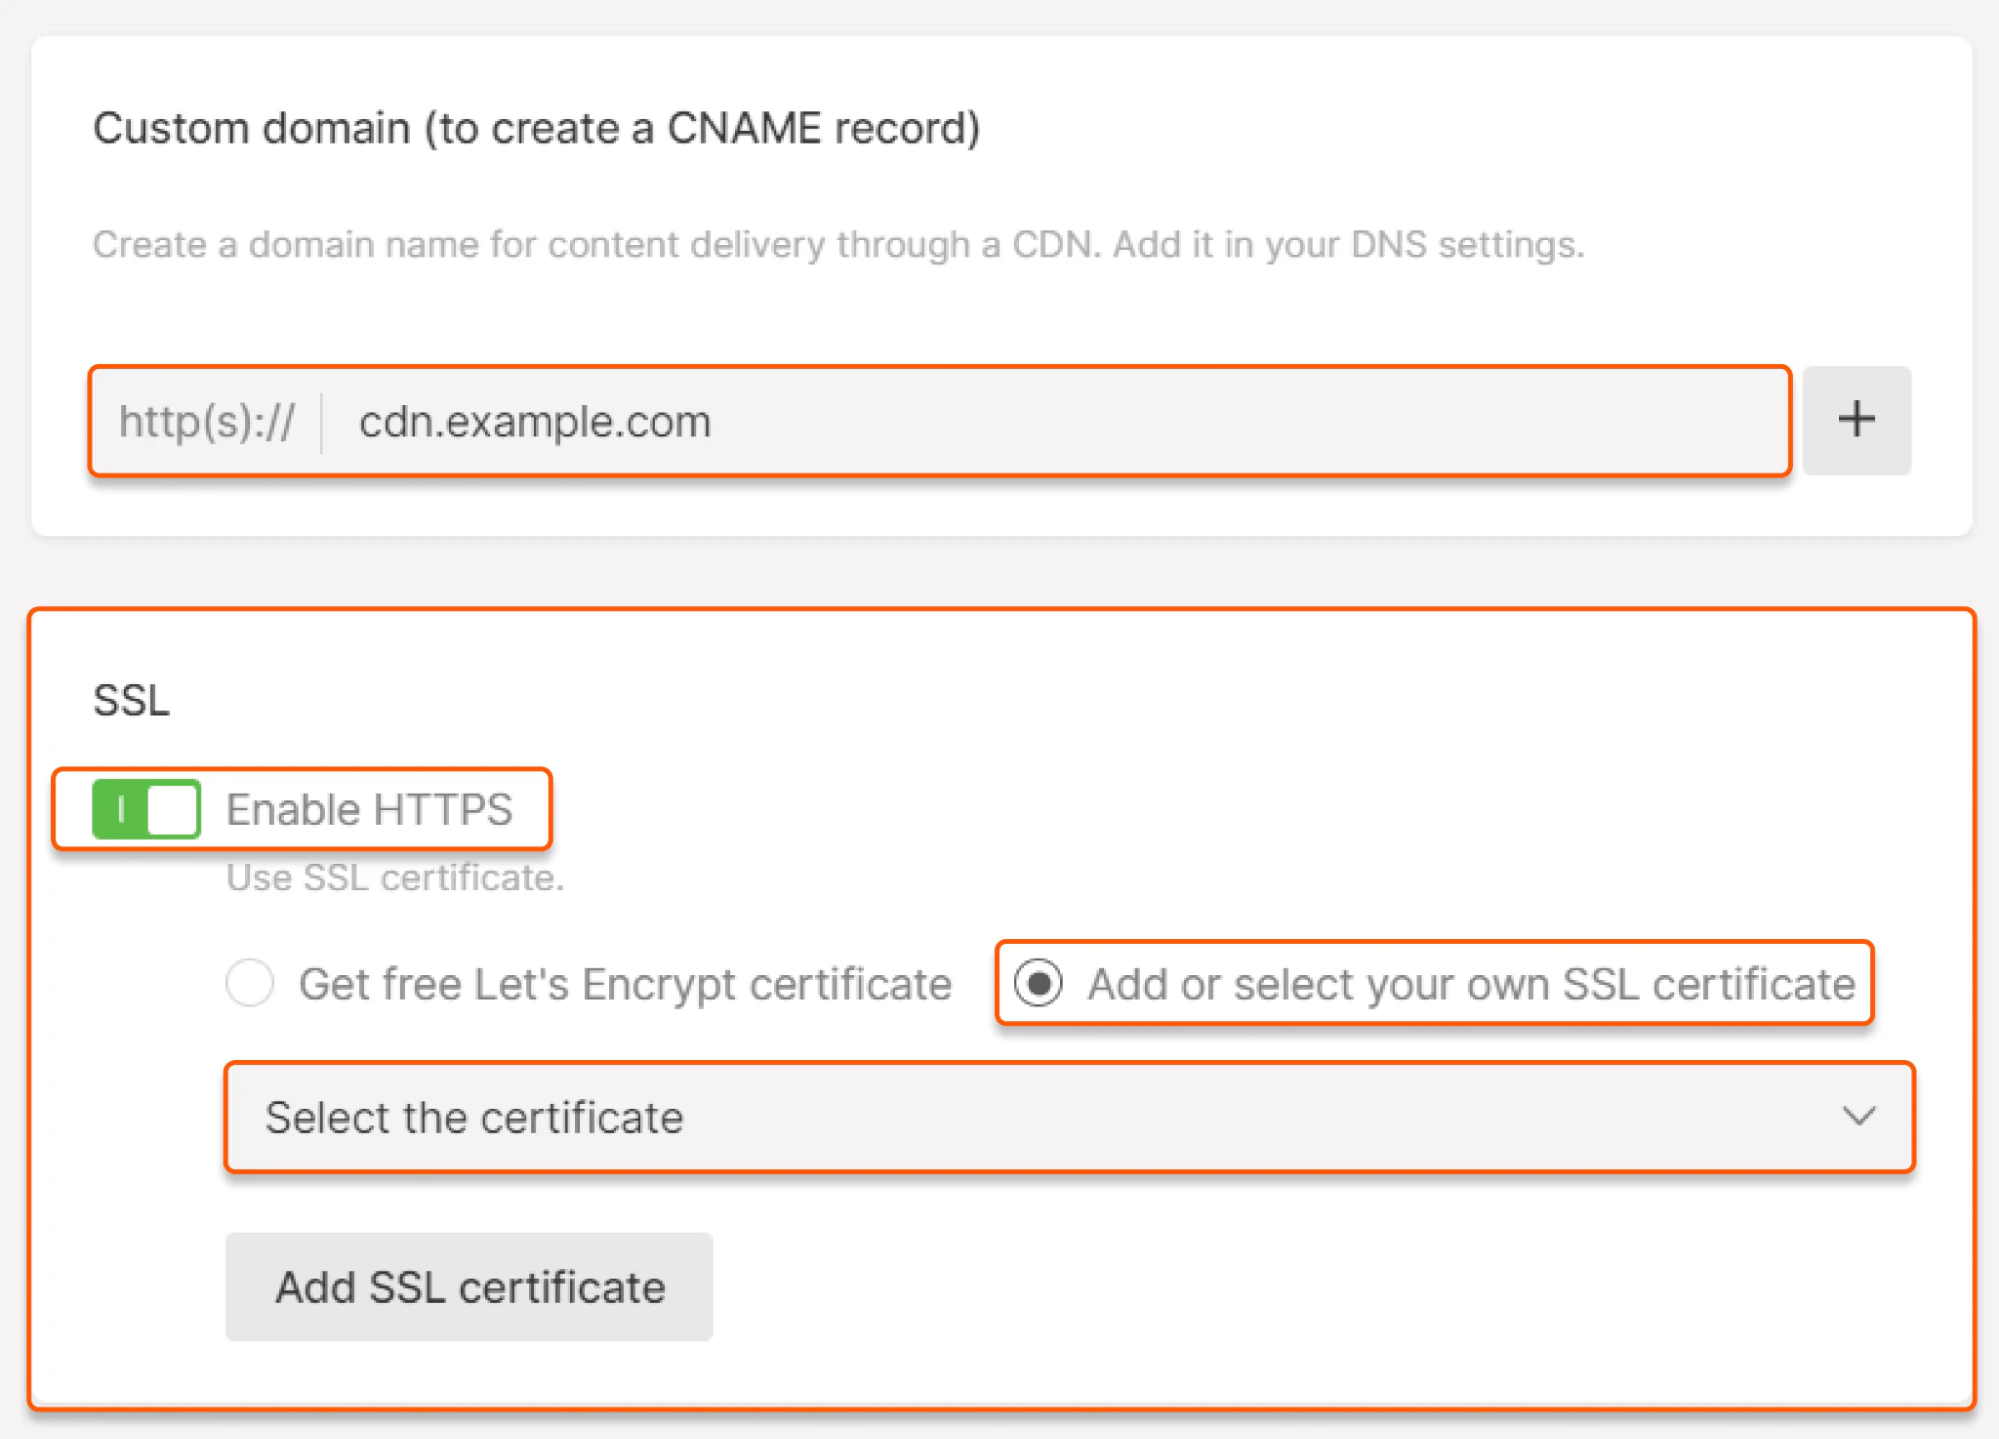Click the down arrow in Select the certificate
The image size is (1999, 1439).
(x=1858, y=1117)
